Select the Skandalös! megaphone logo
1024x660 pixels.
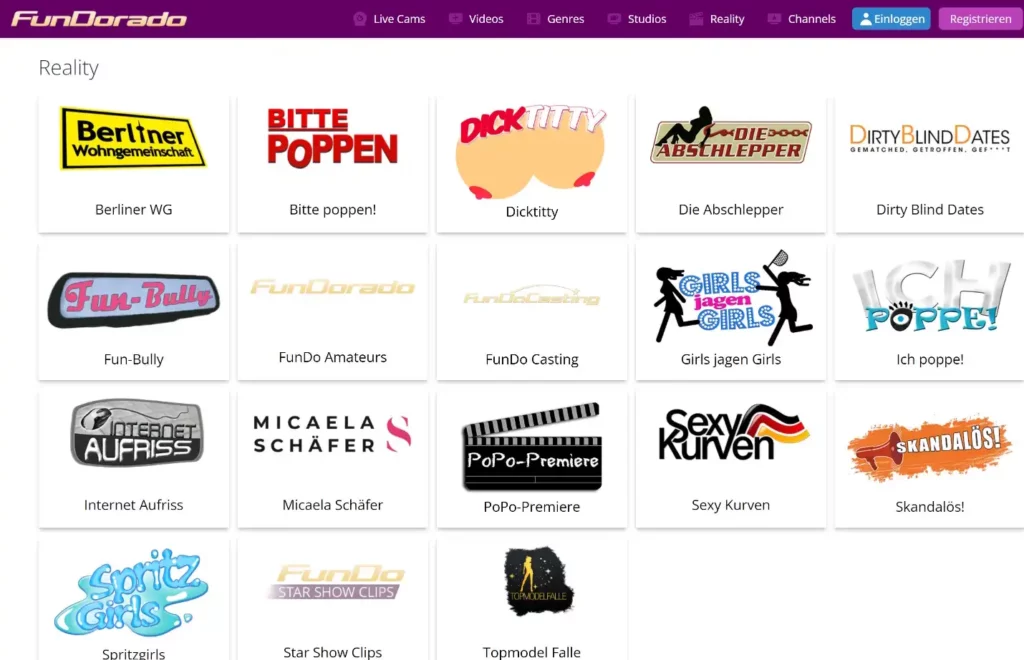[x=929, y=447]
